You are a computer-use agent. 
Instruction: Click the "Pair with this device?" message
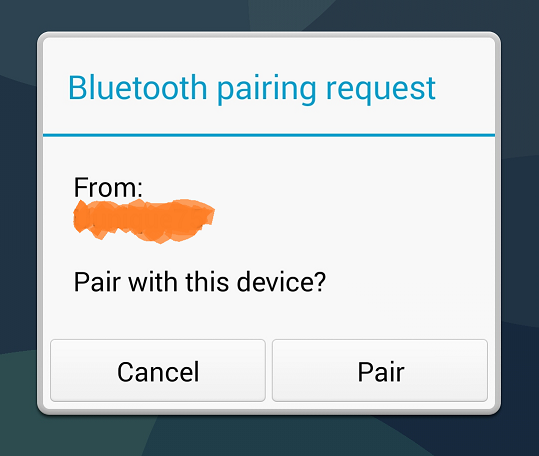(x=200, y=282)
